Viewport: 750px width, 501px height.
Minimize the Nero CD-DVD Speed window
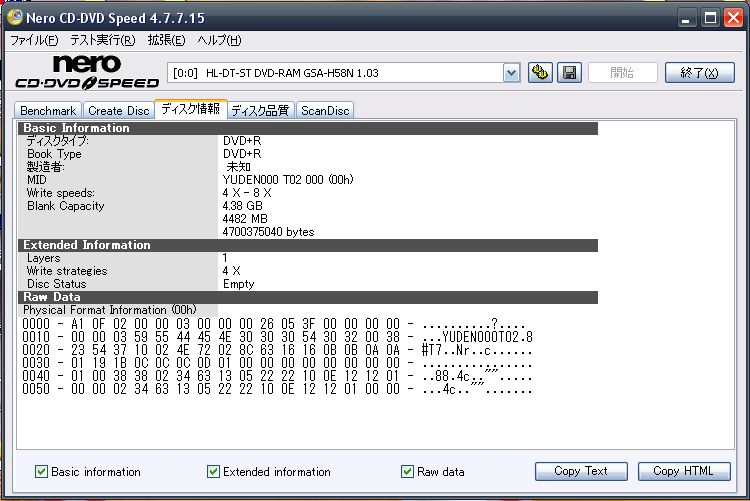point(686,18)
